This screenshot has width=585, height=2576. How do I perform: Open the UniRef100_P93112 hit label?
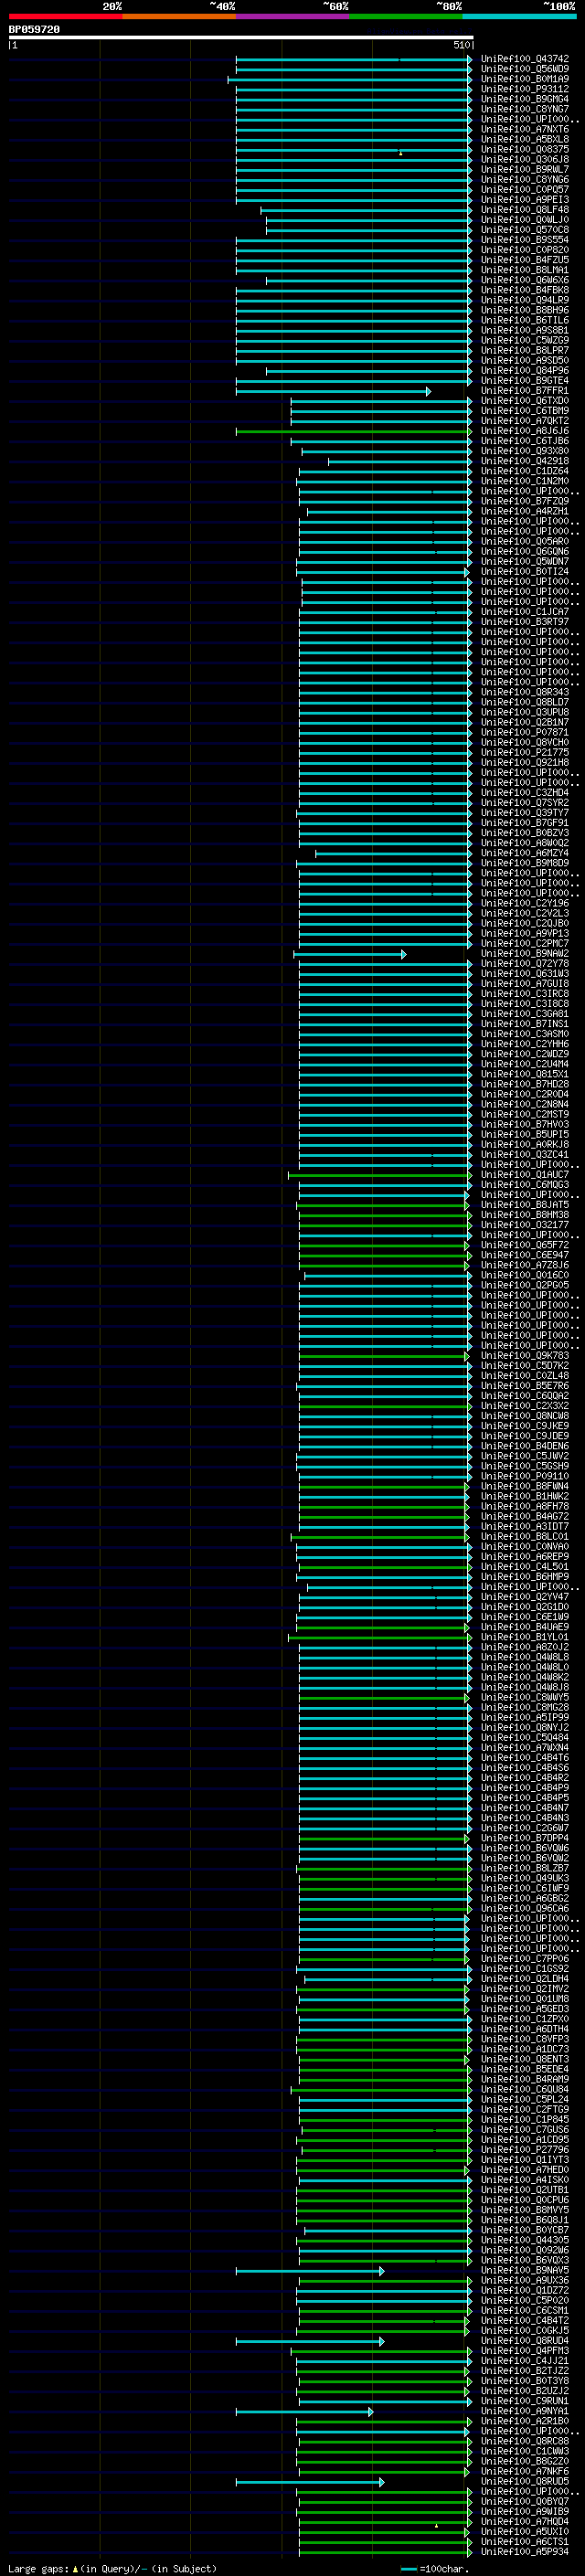tap(525, 89)
